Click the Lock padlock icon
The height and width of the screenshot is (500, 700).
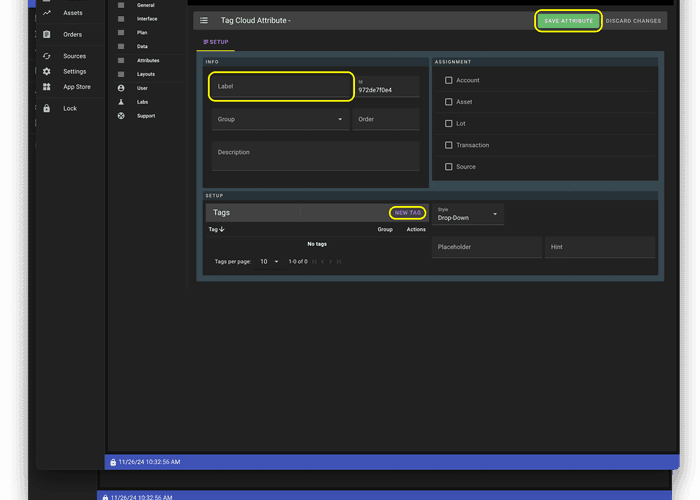pyautogui.click(x=47, y=108)
